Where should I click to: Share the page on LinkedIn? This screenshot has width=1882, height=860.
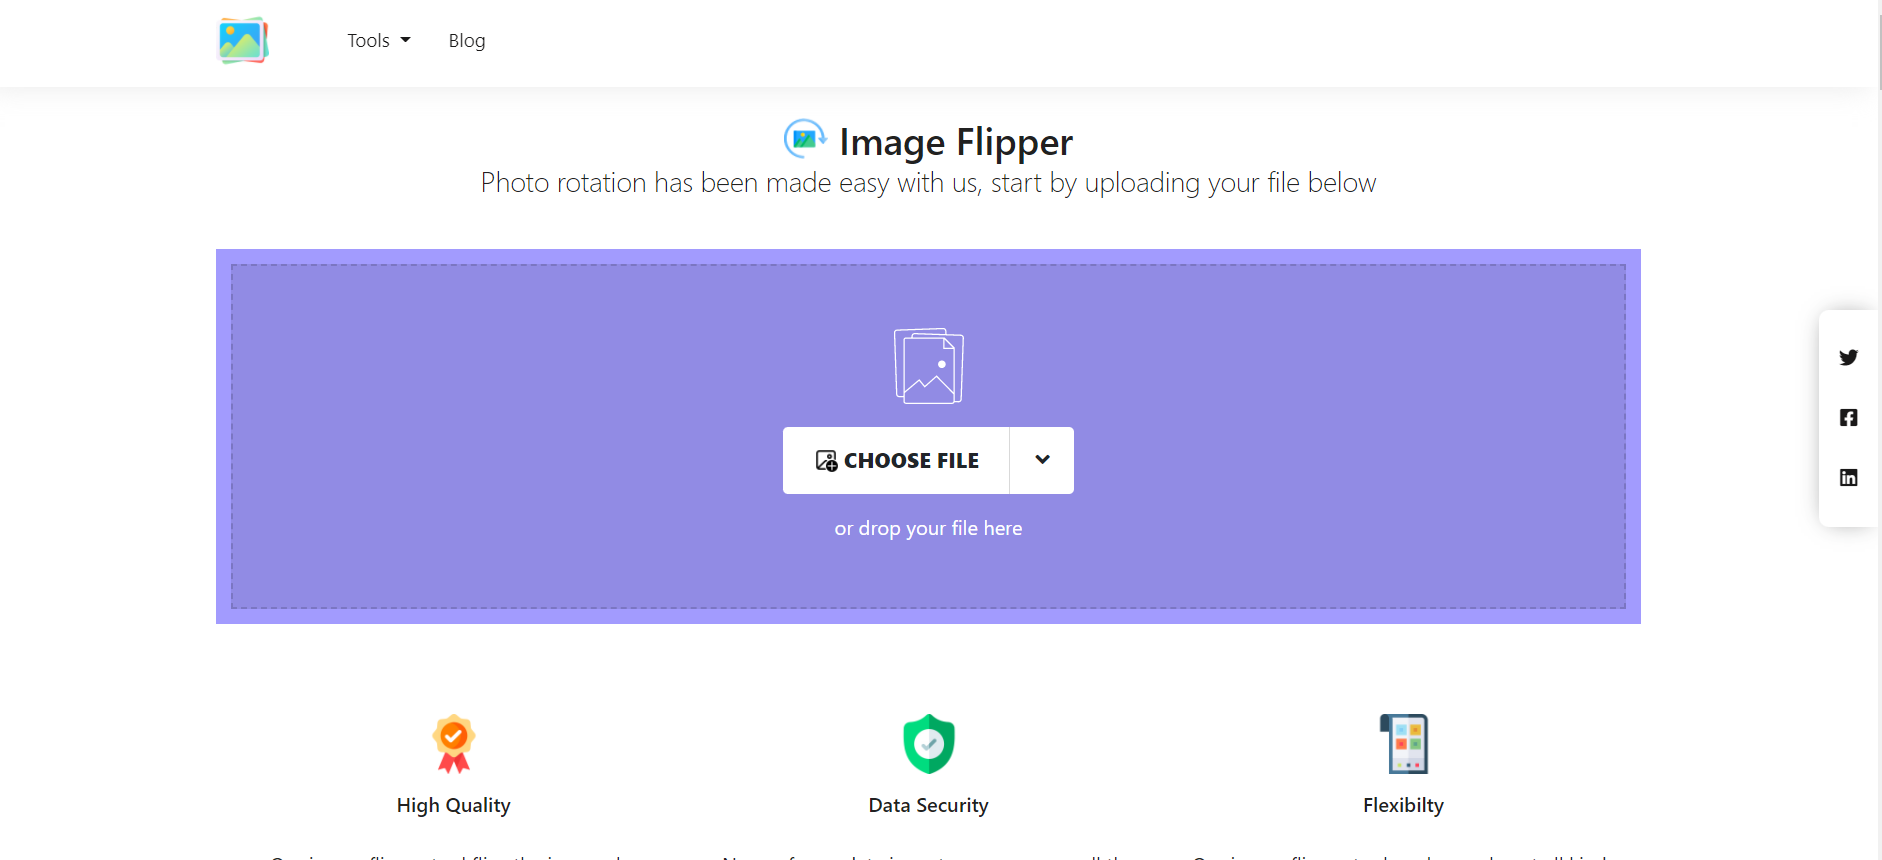click(x=1848, y=477)
